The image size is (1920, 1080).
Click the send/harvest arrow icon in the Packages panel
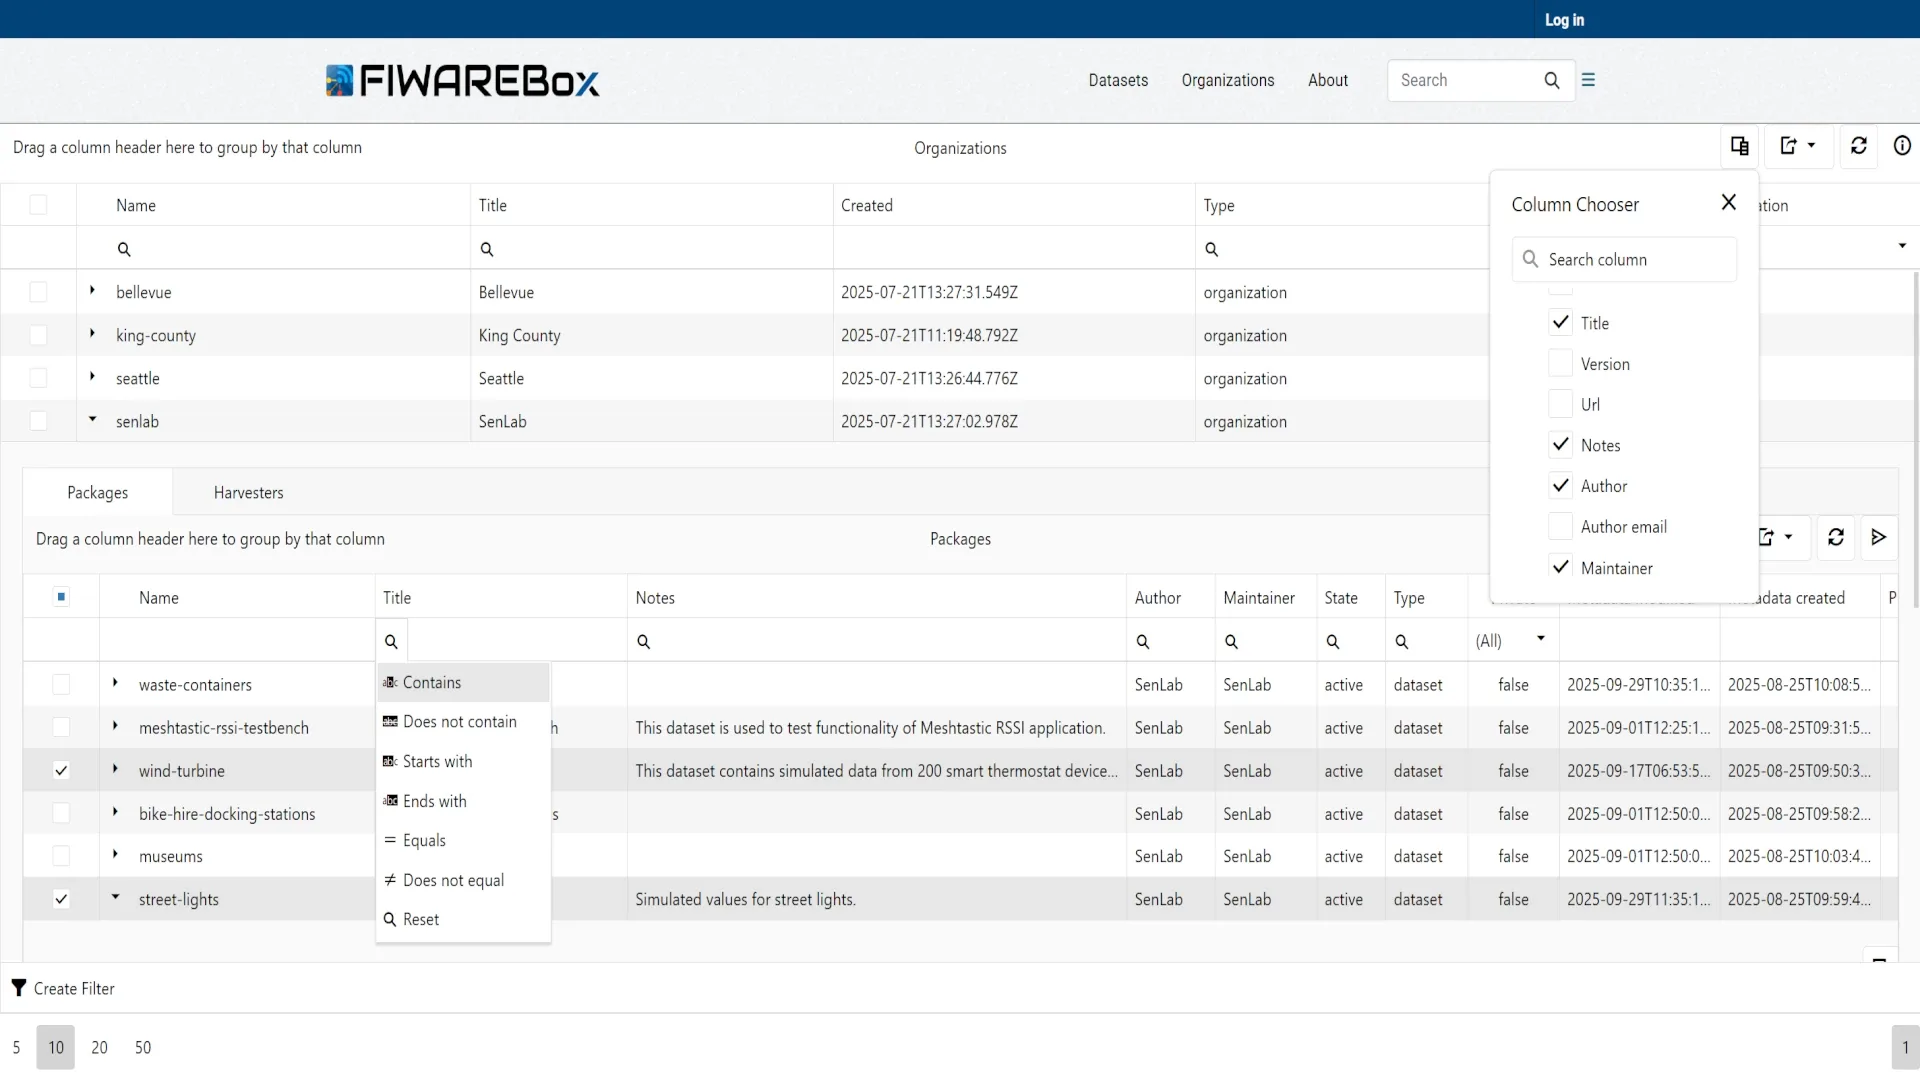(x=1878, y=537)
